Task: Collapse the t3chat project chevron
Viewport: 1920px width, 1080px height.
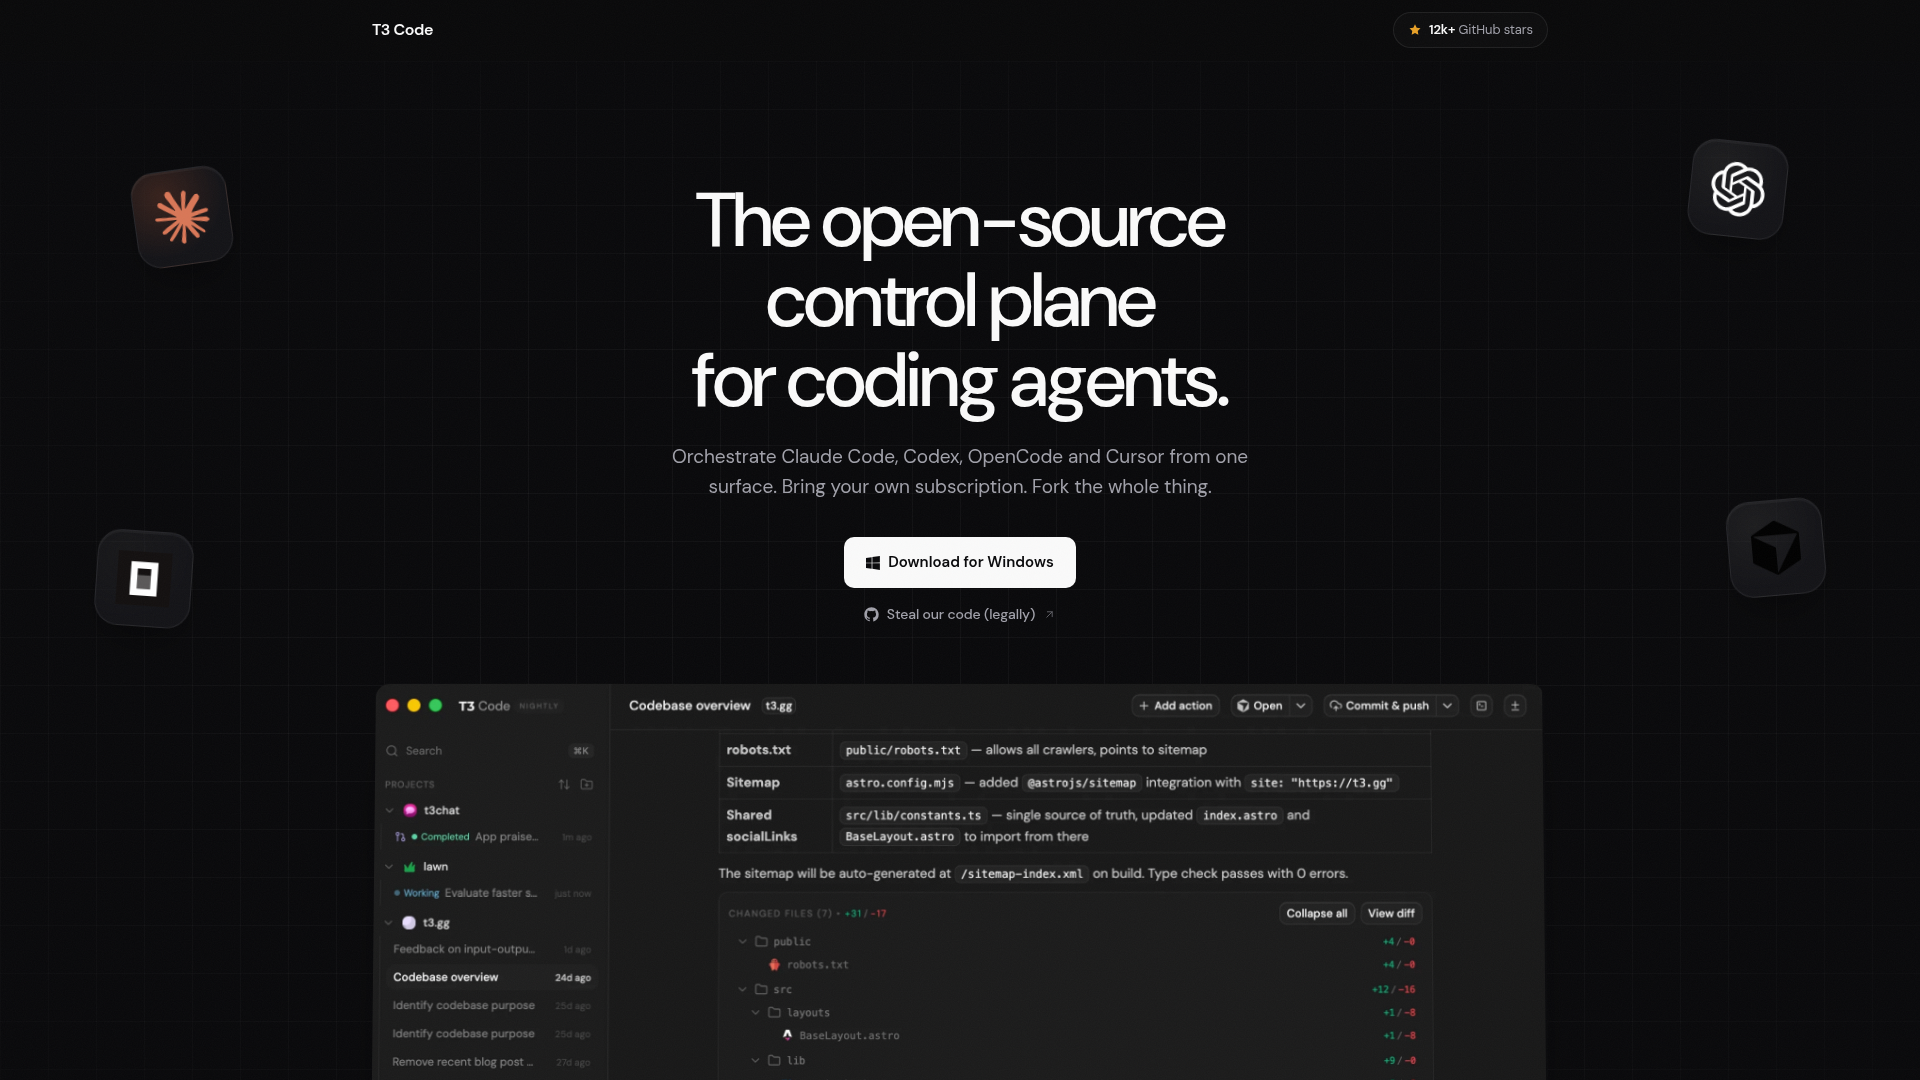Action: click(x=389, y=811)
